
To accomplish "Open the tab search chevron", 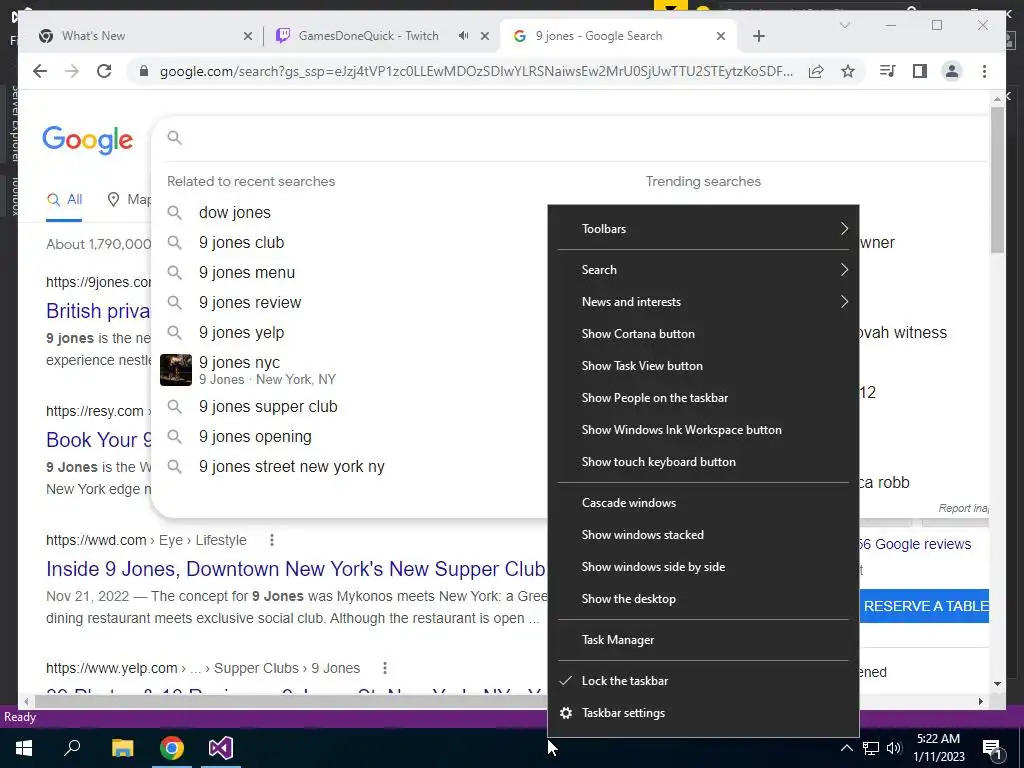I will (x=844, y=25).
